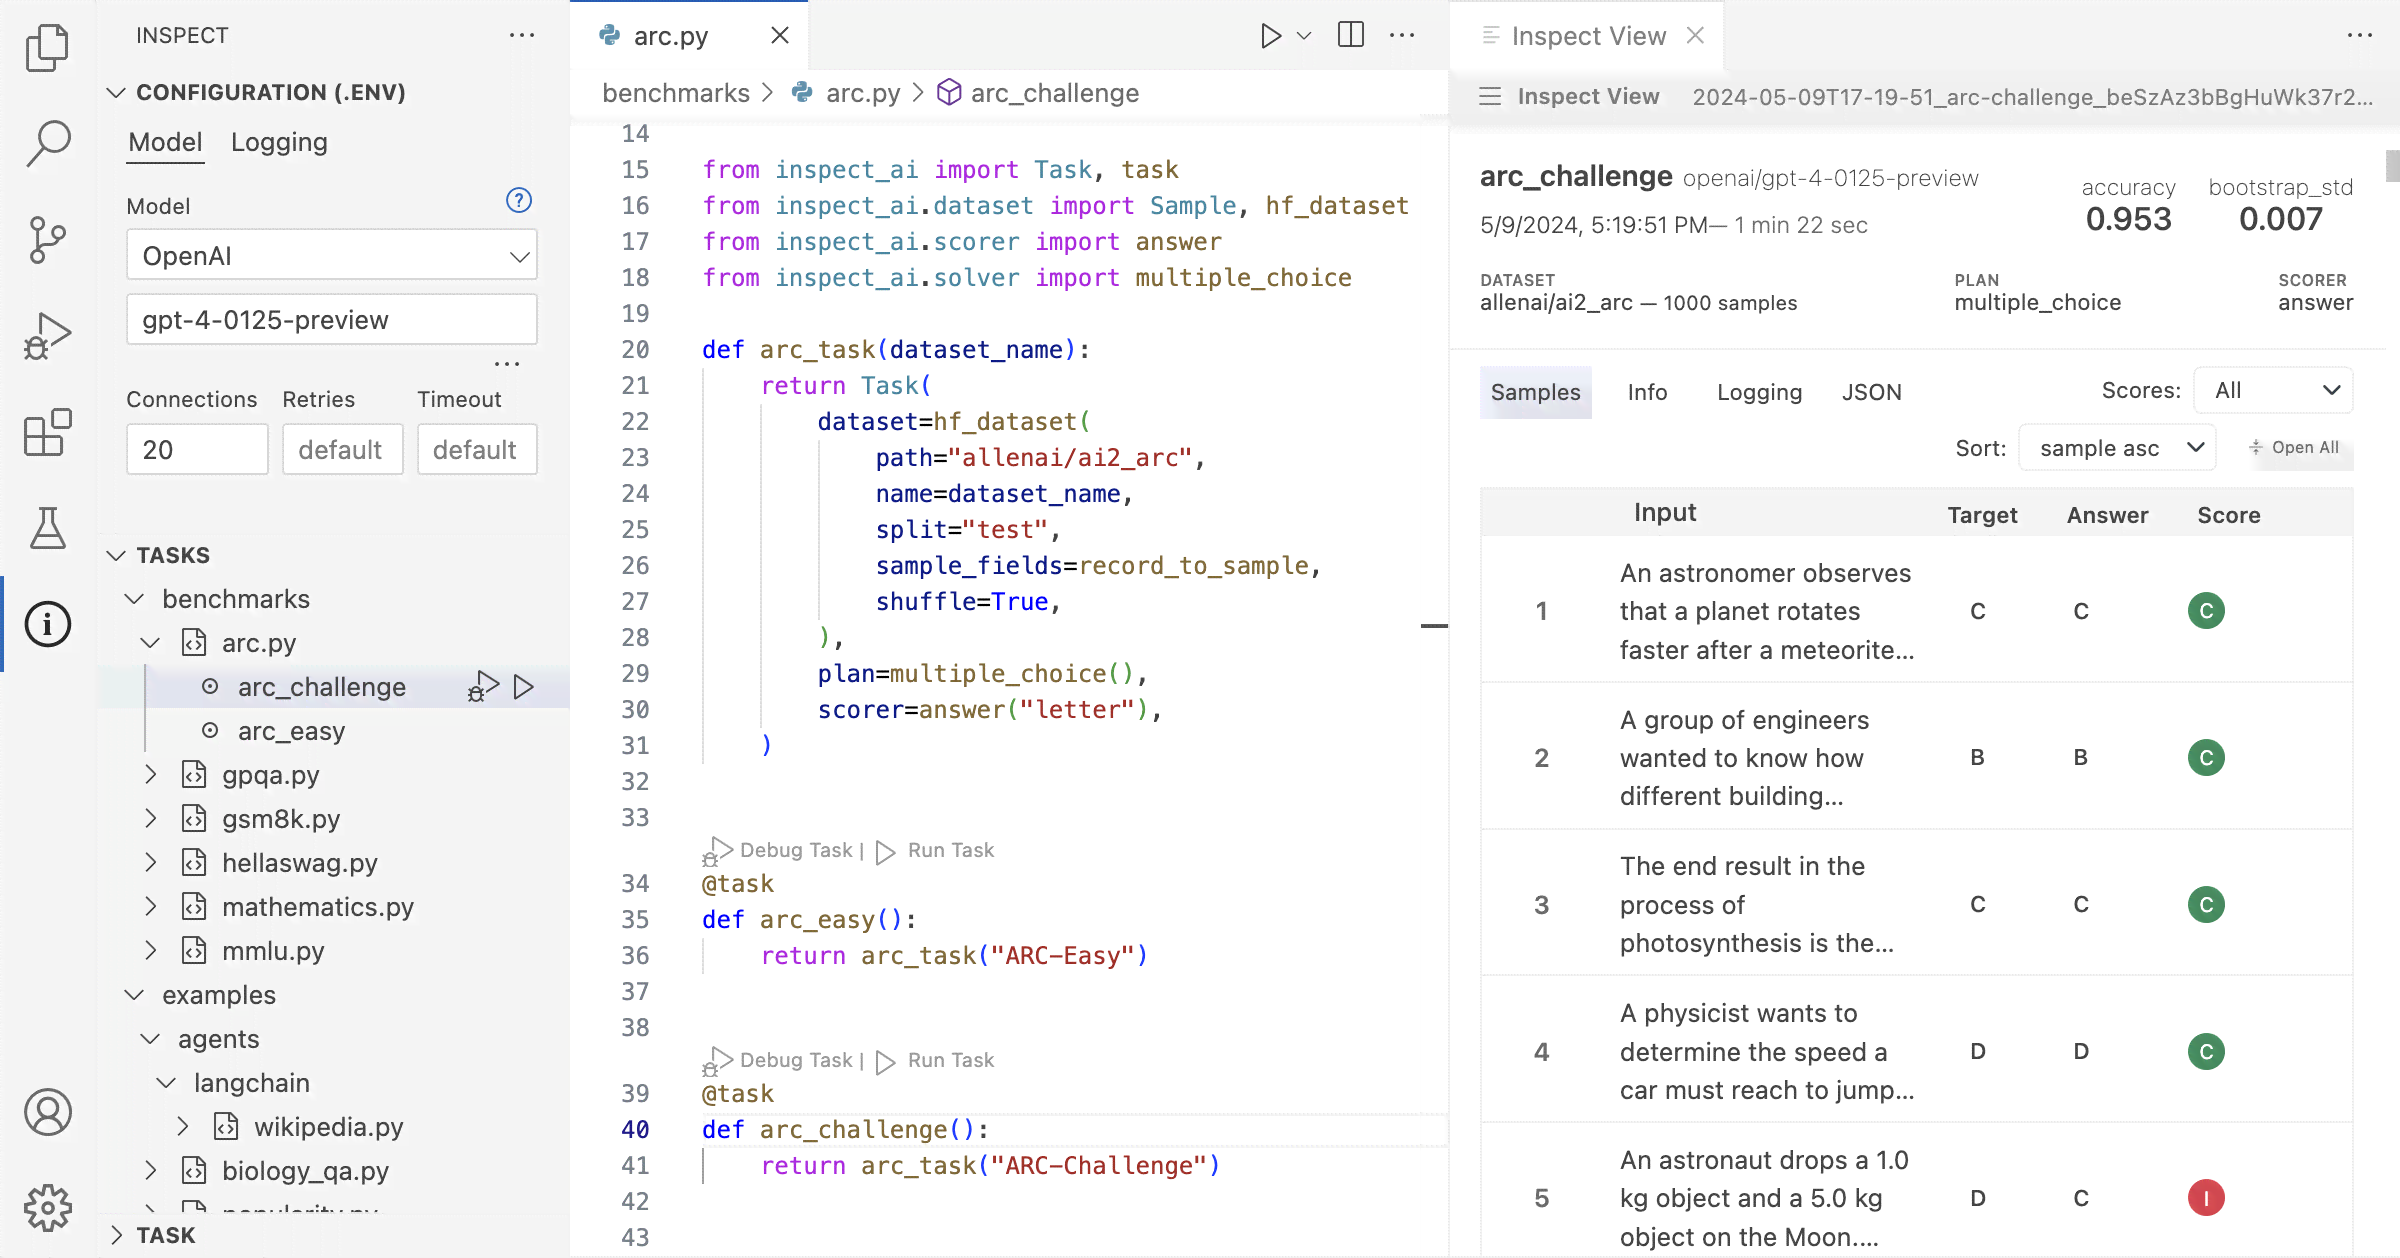Click the split editor icon in top toolbar

pos(1351,33)
